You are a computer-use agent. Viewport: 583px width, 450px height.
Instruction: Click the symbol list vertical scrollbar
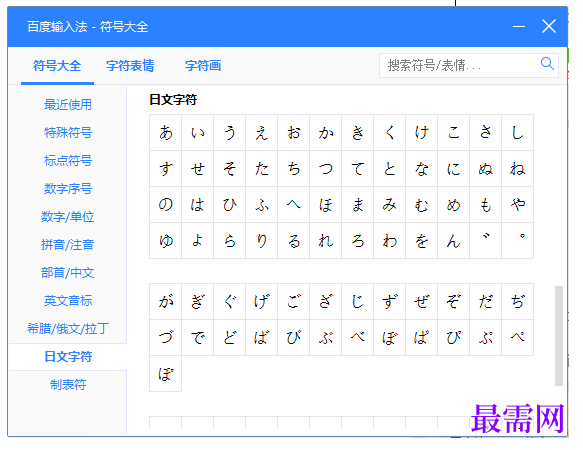[x=558, y=335]
